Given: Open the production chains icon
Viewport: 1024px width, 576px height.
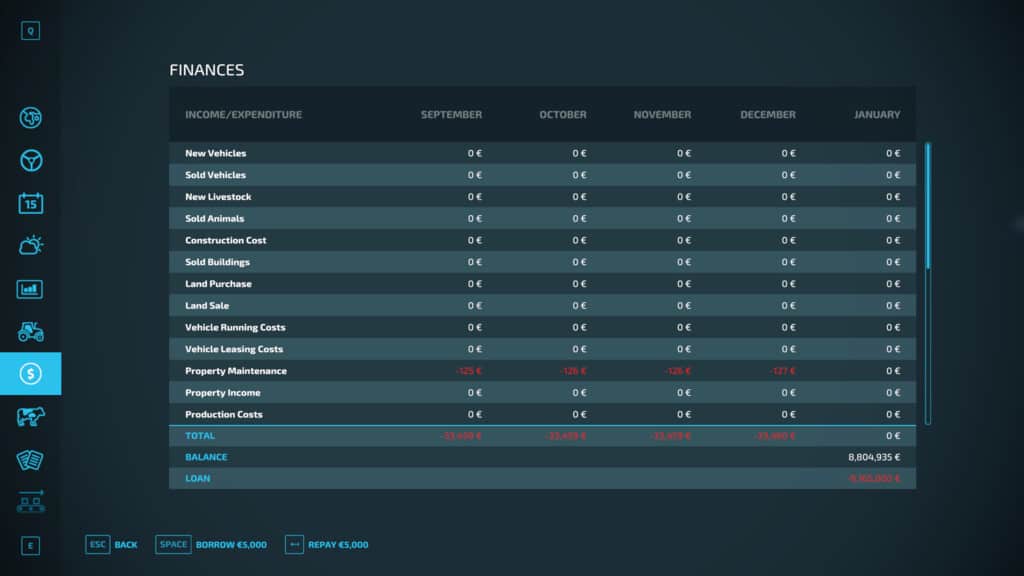Looking at the screenshot, I should click(31, 501).
